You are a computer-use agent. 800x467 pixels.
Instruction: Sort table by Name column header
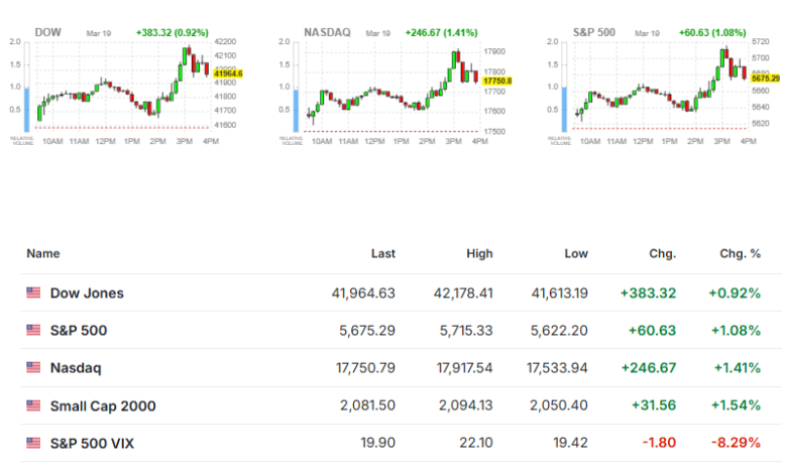coord(43,254)
